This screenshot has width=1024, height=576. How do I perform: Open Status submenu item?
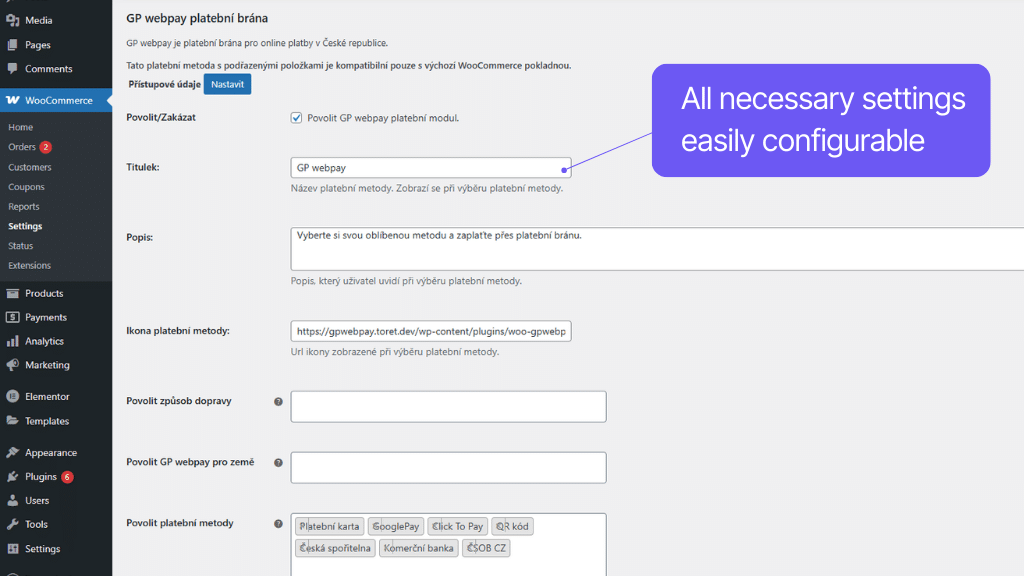coord(20,246)
